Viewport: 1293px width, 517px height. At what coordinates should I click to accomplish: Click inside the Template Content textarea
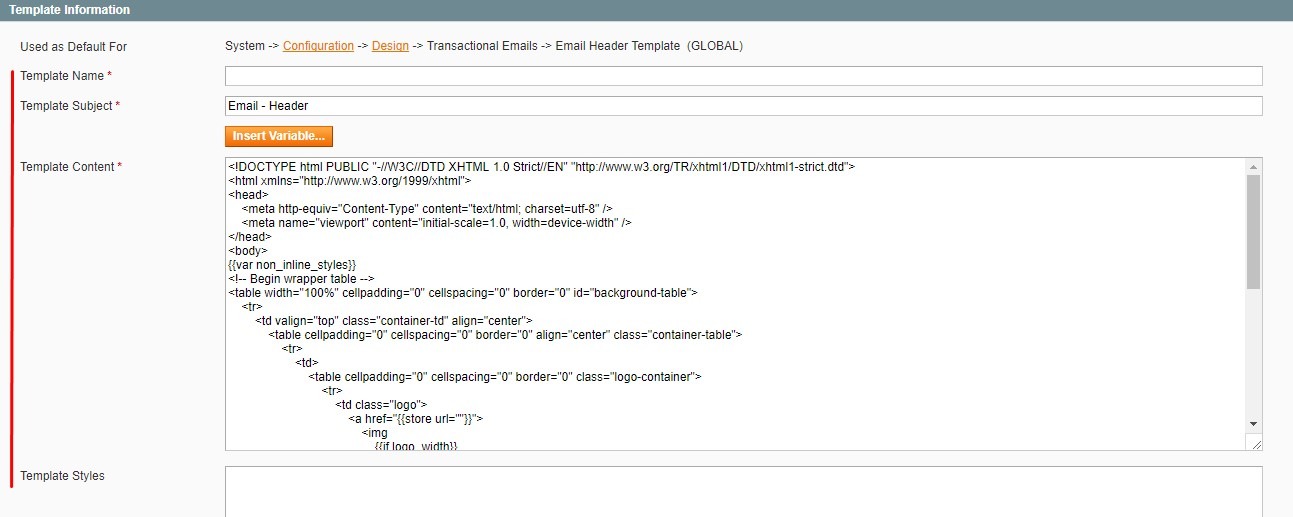coord(735,304)
